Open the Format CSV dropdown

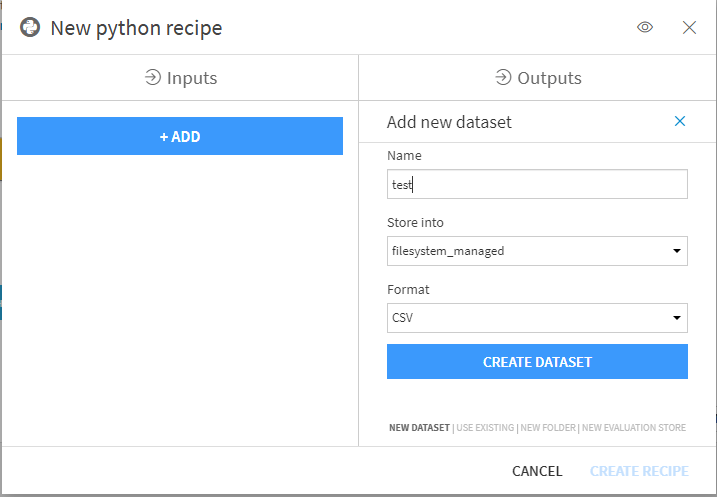537,318
